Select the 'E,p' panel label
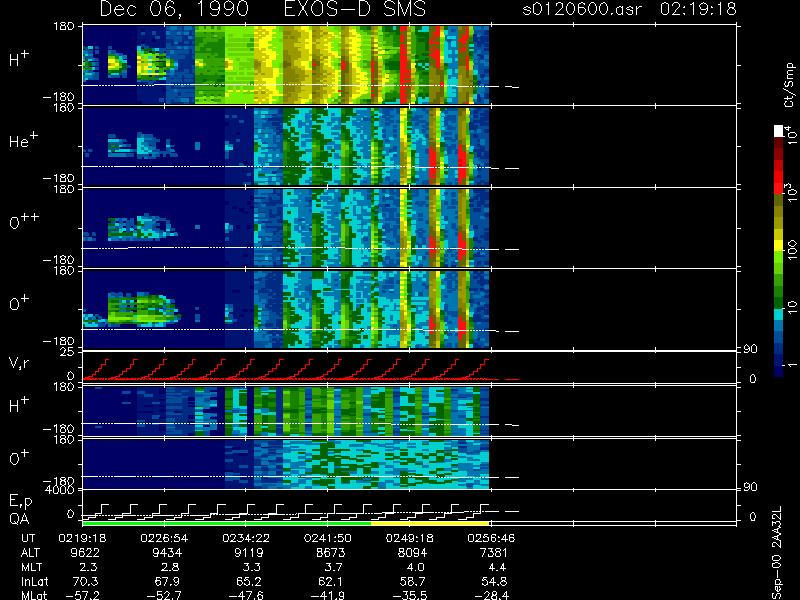800x600 pixels. click(x=21, y=502)
